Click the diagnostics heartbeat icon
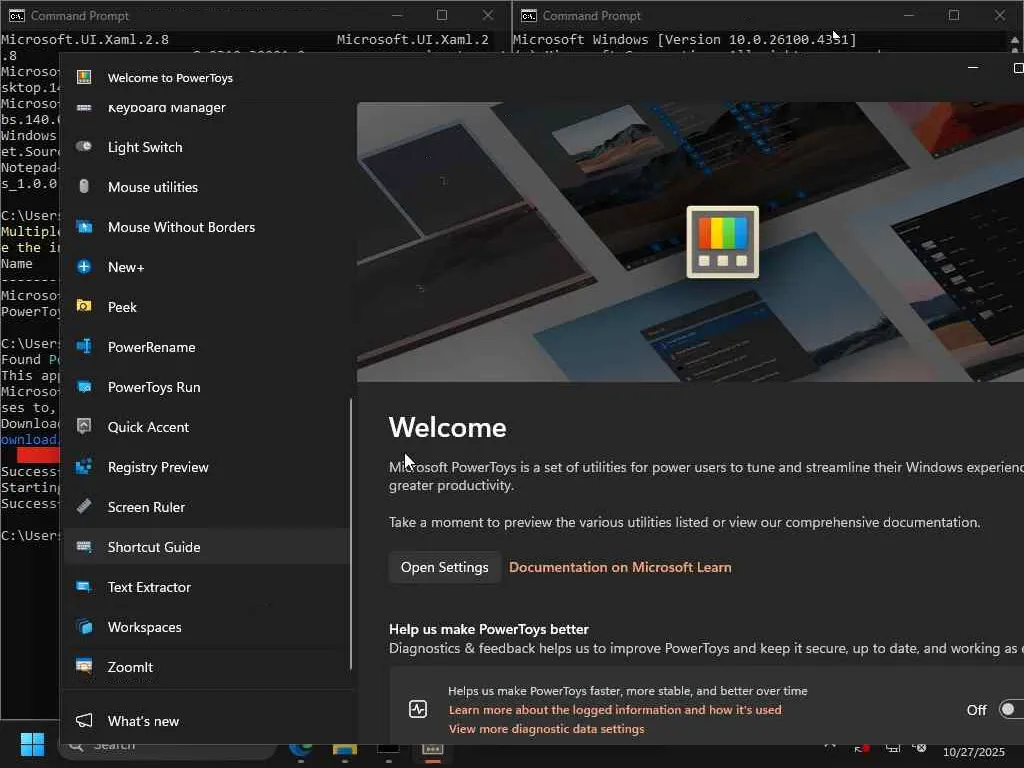Screen dimensions: 1024x768 [418, 709]
